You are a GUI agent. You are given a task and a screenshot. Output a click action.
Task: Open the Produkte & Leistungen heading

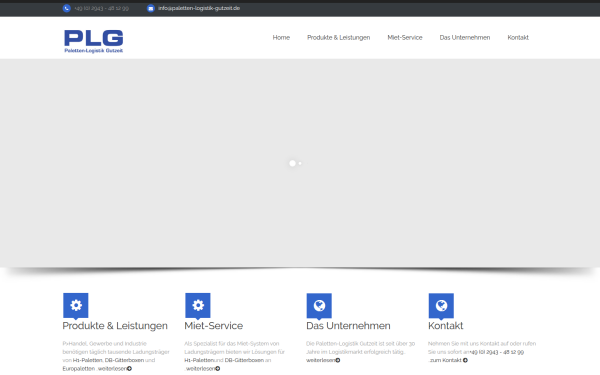(x=115, y=326)
